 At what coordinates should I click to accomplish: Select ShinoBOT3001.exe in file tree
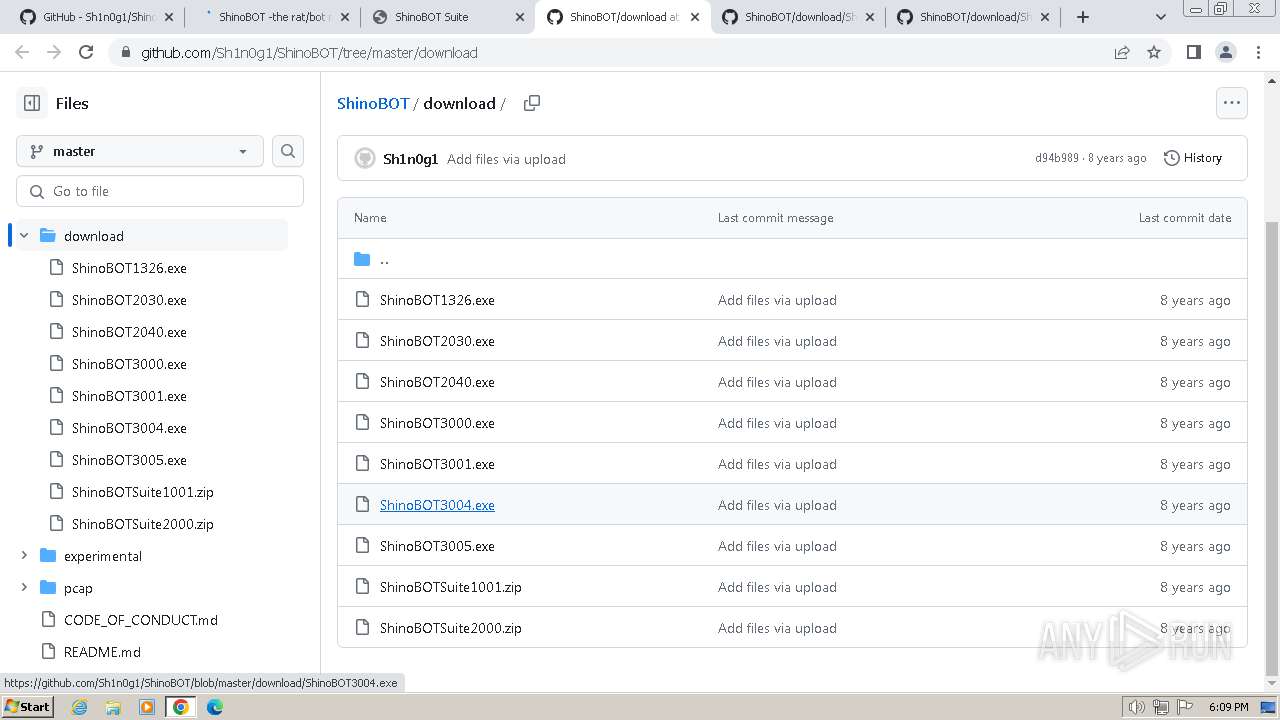[x=129, y=396]
